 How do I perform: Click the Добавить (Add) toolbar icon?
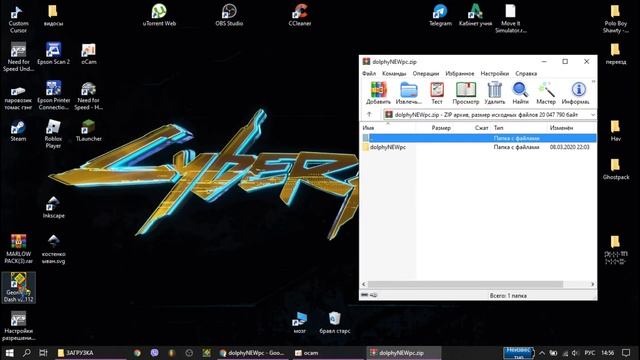(x=378, y=93)
